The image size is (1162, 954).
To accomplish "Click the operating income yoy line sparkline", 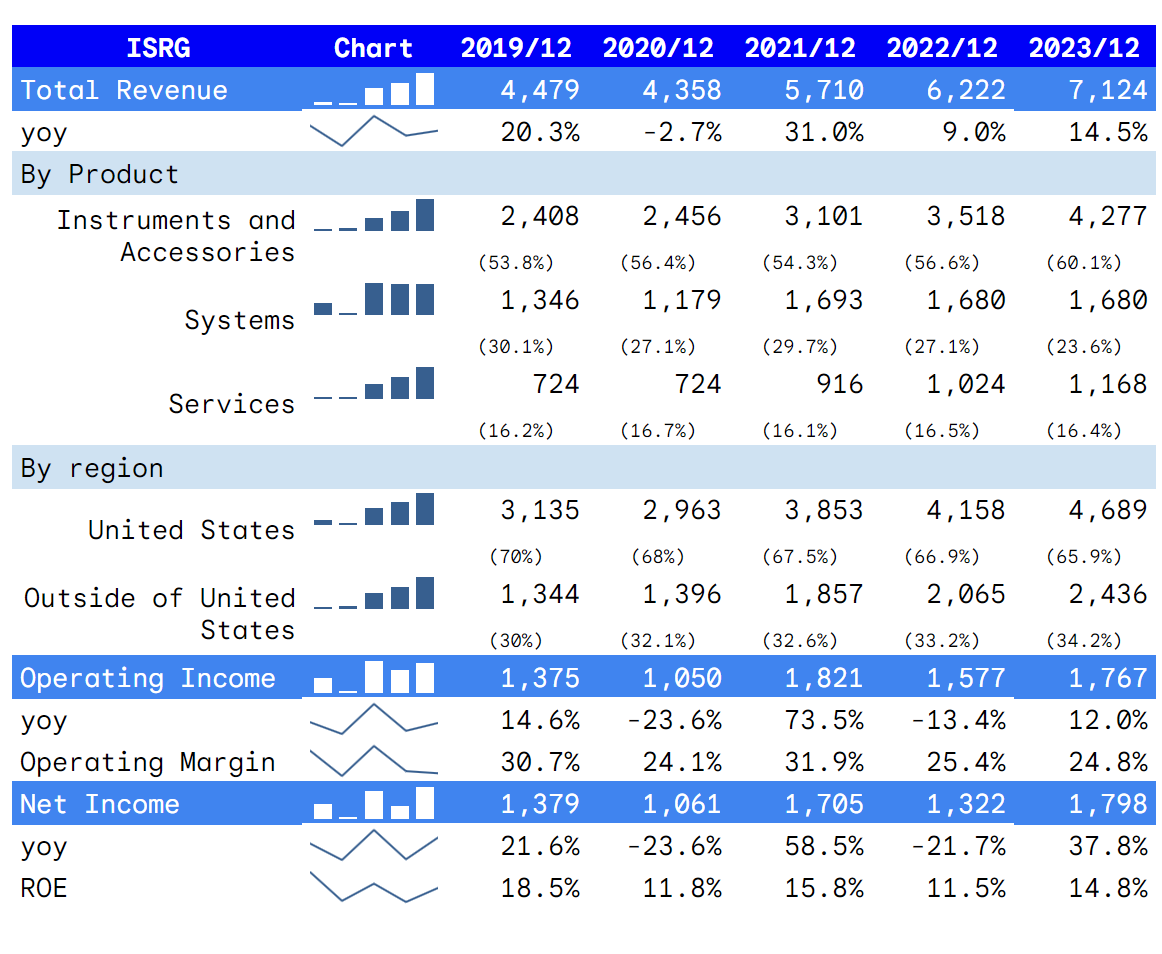I will [374, 719].
